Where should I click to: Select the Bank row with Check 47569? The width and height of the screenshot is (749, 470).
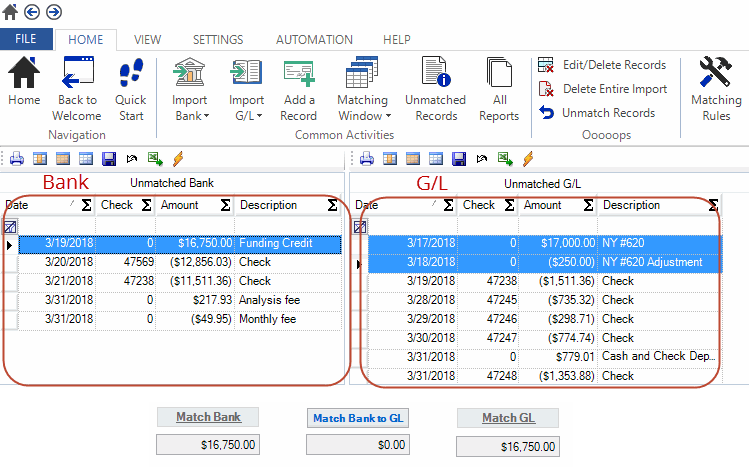[x=180, y=262]
